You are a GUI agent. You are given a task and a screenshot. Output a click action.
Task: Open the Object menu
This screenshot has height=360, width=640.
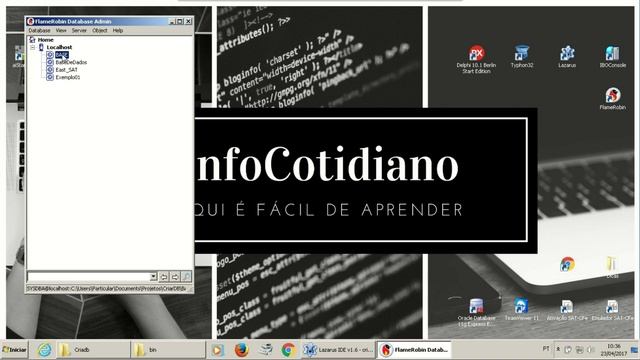100,31
